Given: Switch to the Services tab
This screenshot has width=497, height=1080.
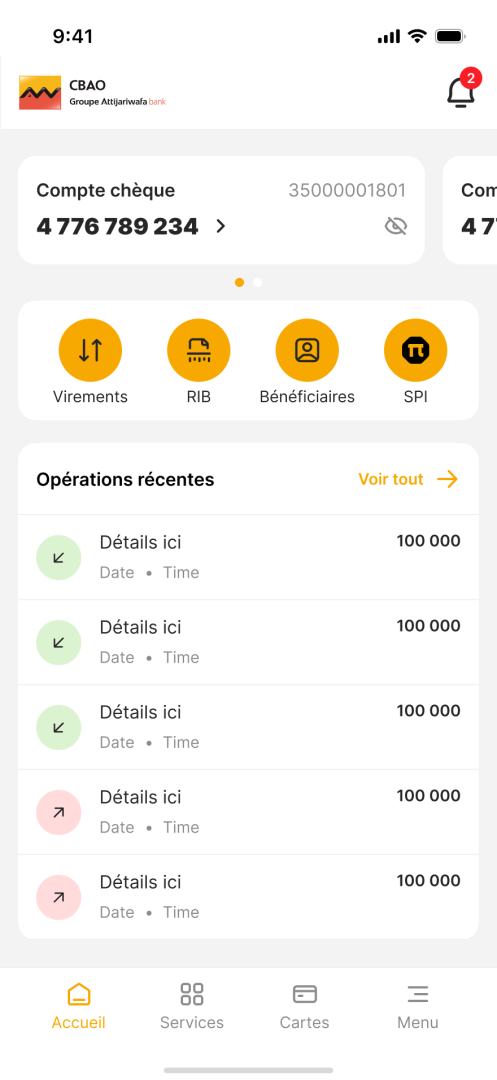Looking at the screenshot, I should pyautogui.click(x=191, y=1006).
